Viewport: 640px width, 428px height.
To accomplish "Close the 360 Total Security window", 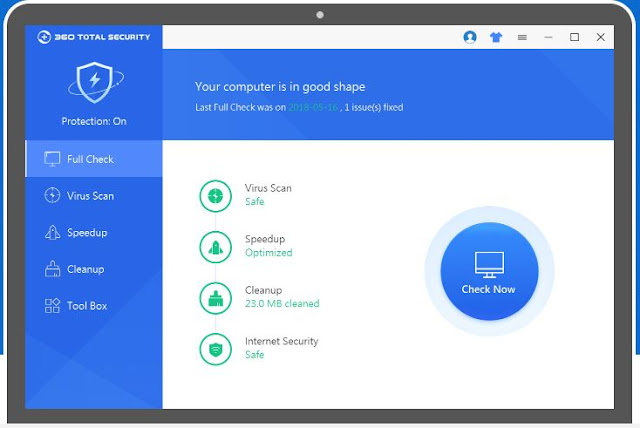I will [x=600, y=37].
